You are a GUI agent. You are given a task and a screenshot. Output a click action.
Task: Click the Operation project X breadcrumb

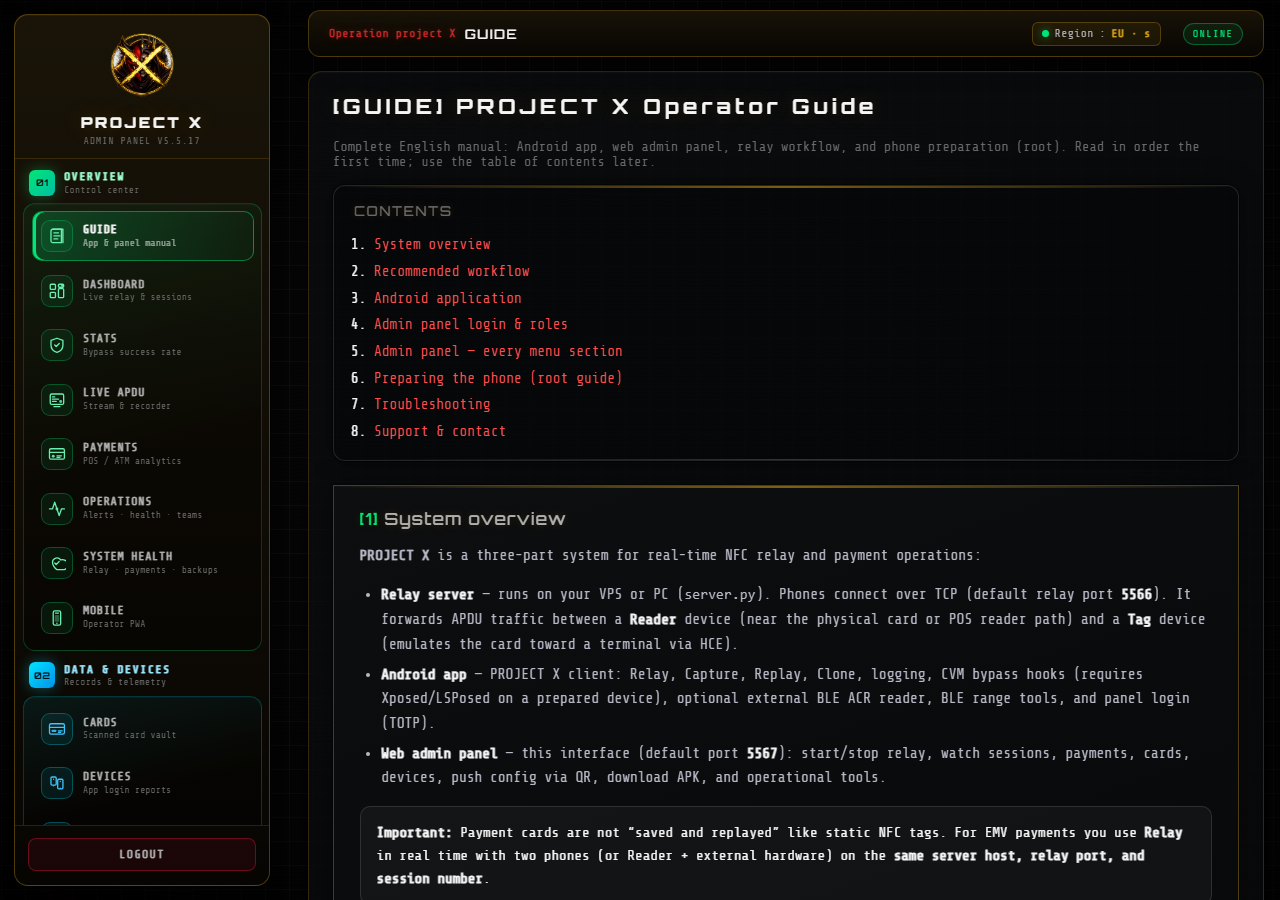[x=392, y=34]
